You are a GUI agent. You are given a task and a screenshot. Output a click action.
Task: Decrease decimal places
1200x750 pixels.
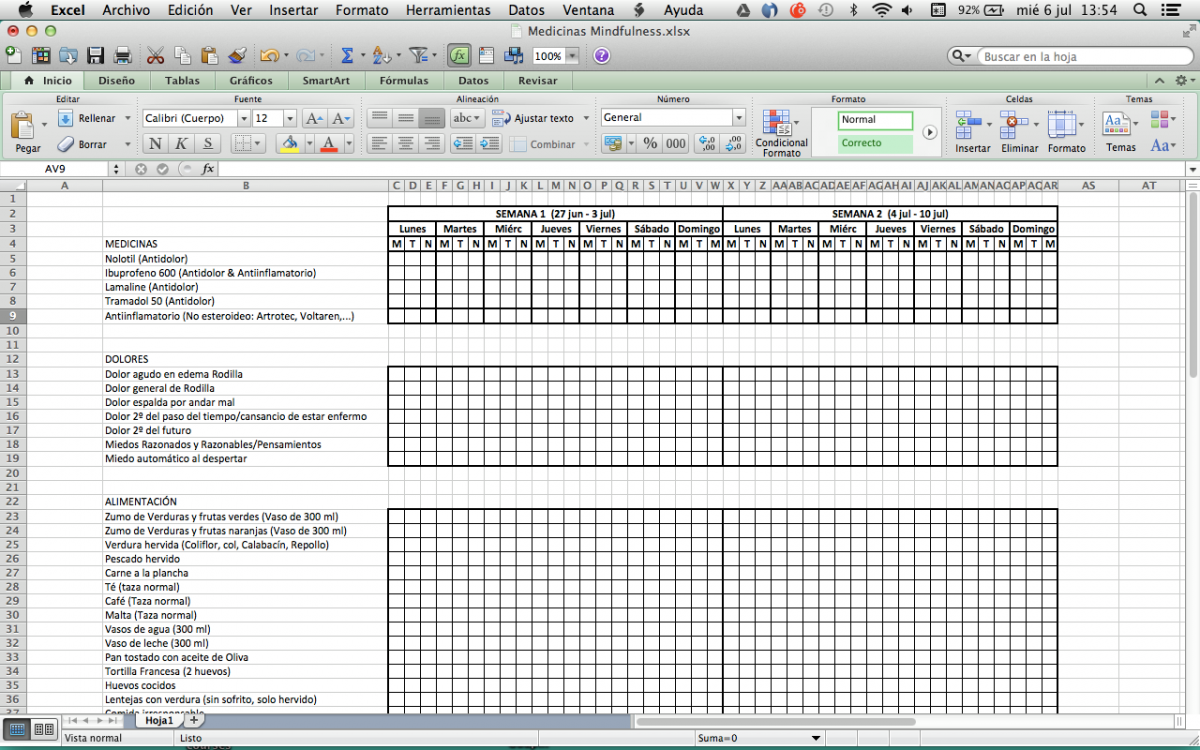[x=734, y=144]
